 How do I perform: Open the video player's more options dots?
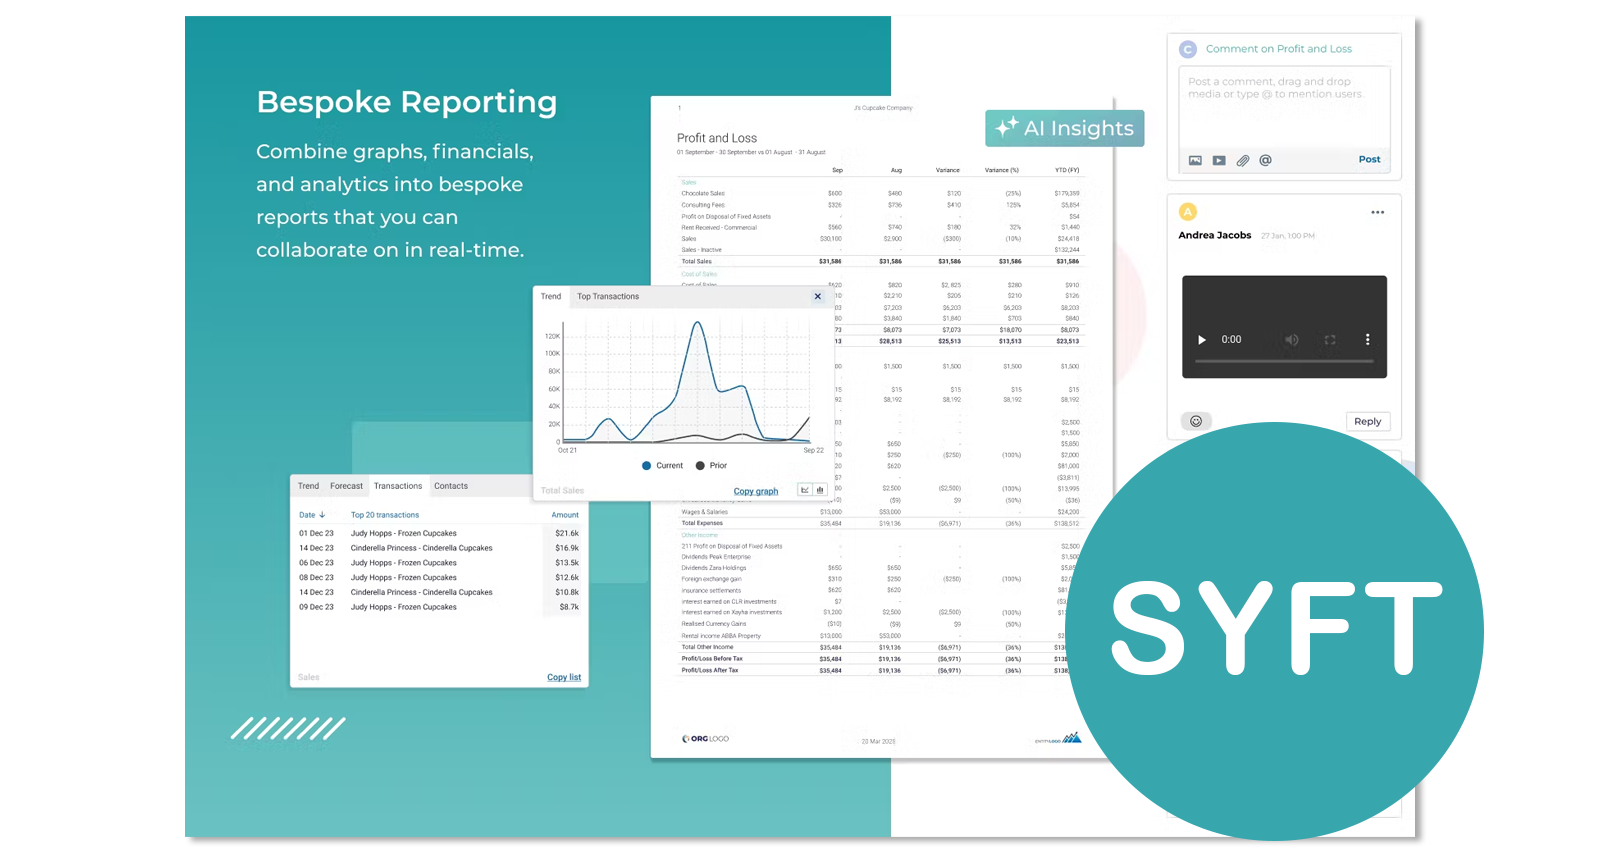[x=1368, y=340]
